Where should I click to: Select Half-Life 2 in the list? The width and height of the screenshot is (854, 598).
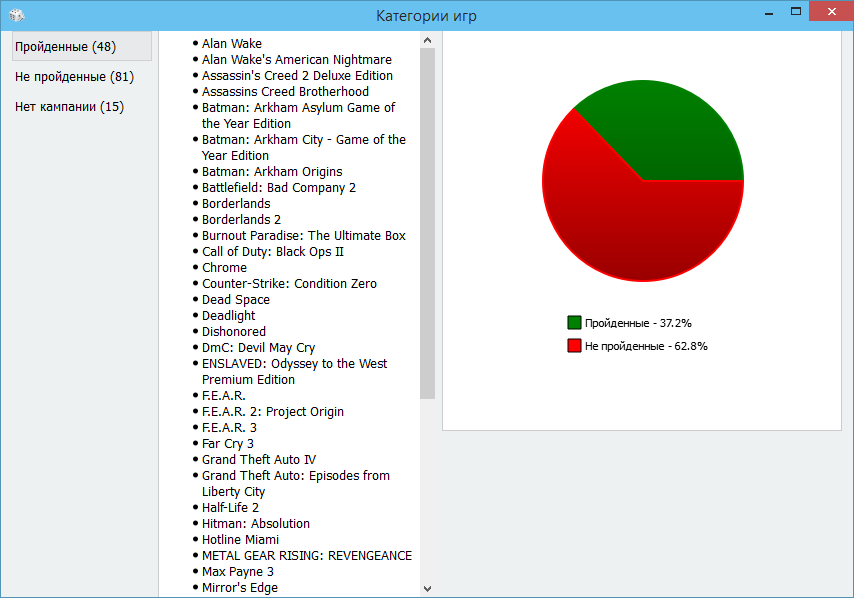(230, 508)
